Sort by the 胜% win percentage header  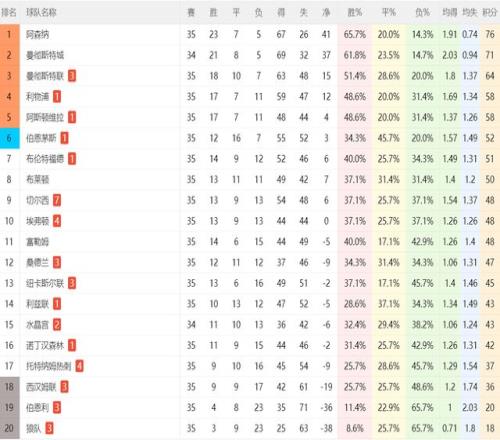(x=355, y=13)
